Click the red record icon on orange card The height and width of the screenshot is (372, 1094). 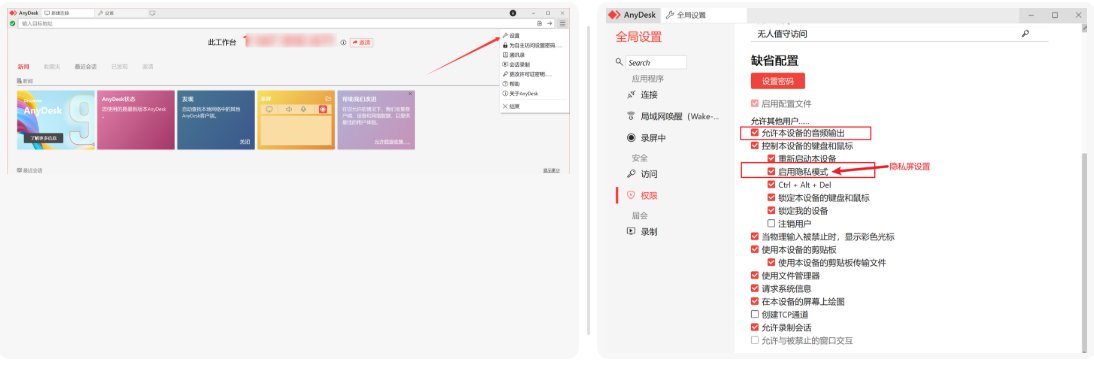coord(323,109)
